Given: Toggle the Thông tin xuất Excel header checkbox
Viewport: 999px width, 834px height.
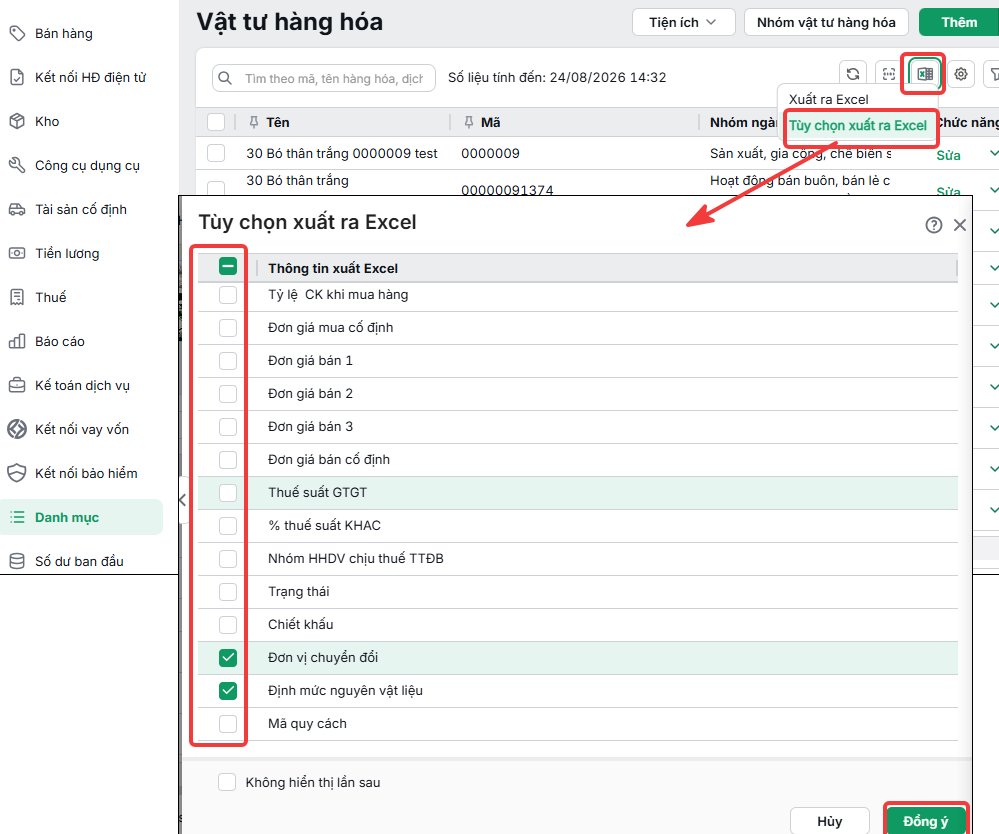Looking at the screenshot, I should [227, 266].
